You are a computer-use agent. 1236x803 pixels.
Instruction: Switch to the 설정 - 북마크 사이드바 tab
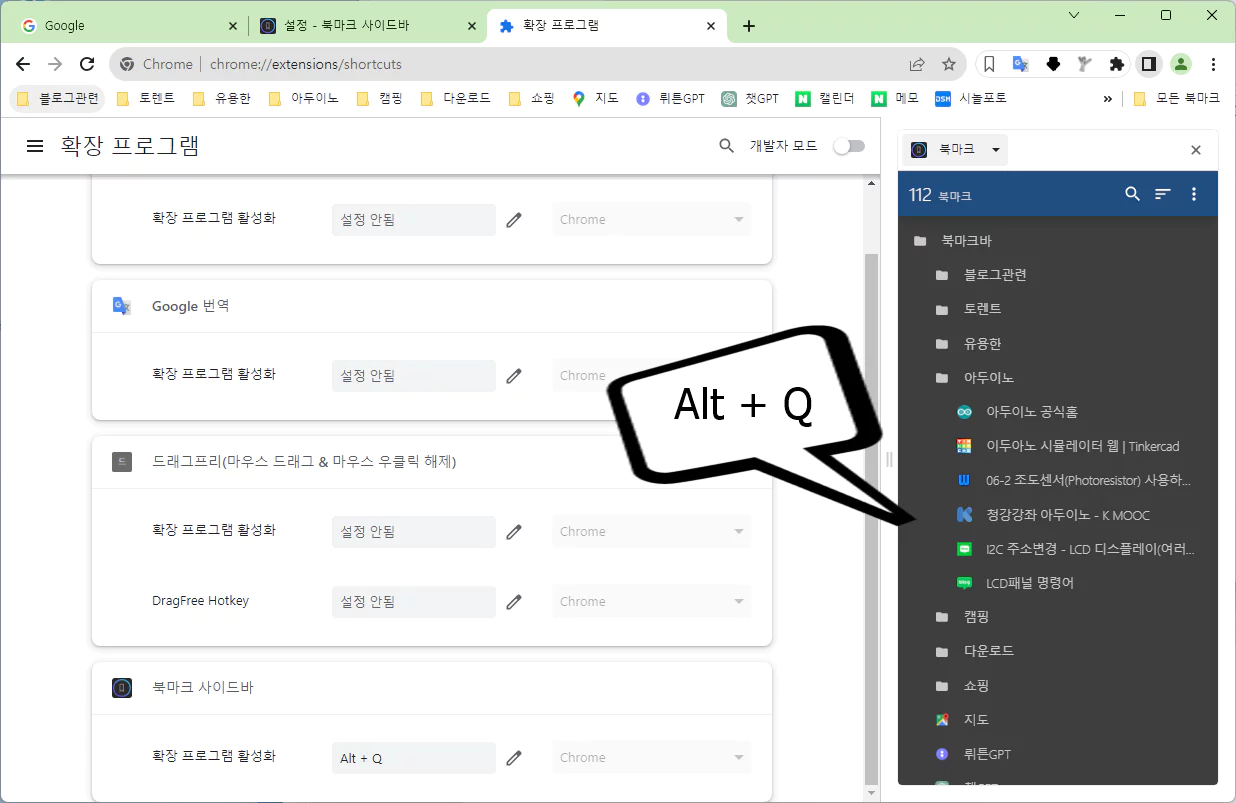tap(365, 26)
